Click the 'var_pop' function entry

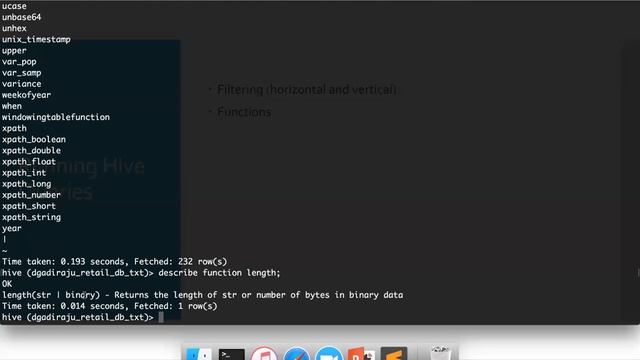19,62
